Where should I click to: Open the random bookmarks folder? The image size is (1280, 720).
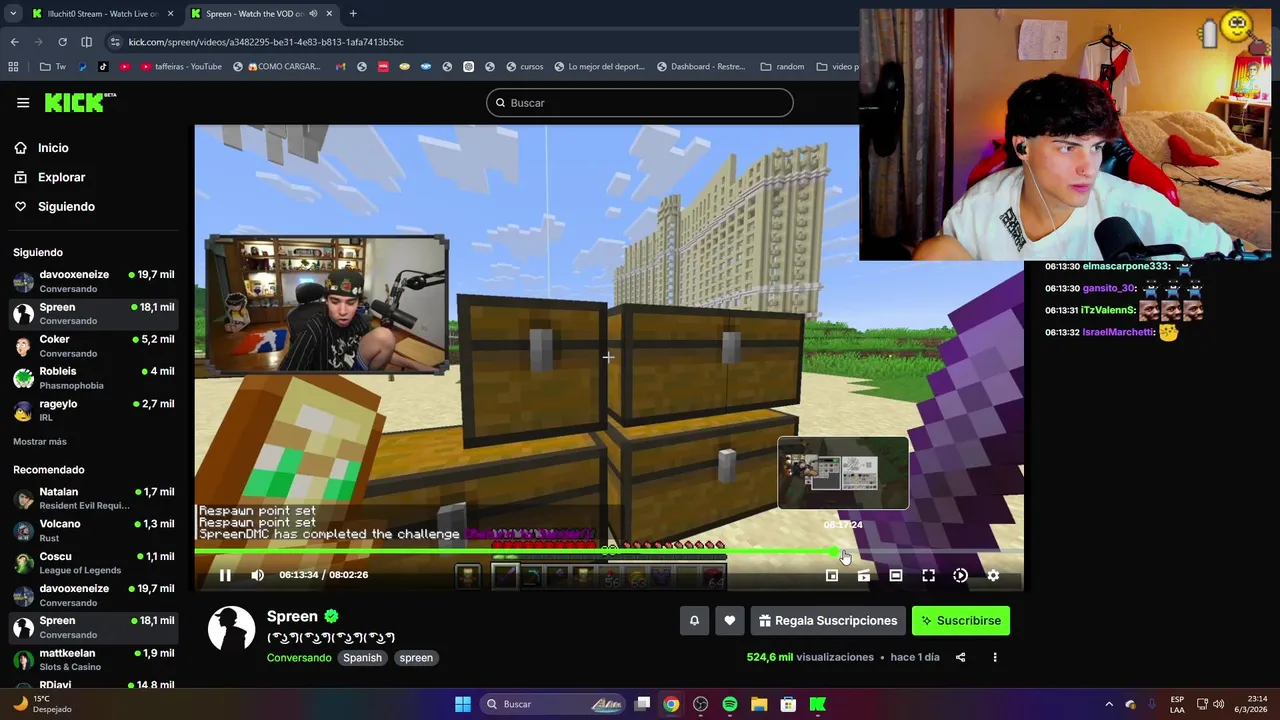[x=782, y=67]
